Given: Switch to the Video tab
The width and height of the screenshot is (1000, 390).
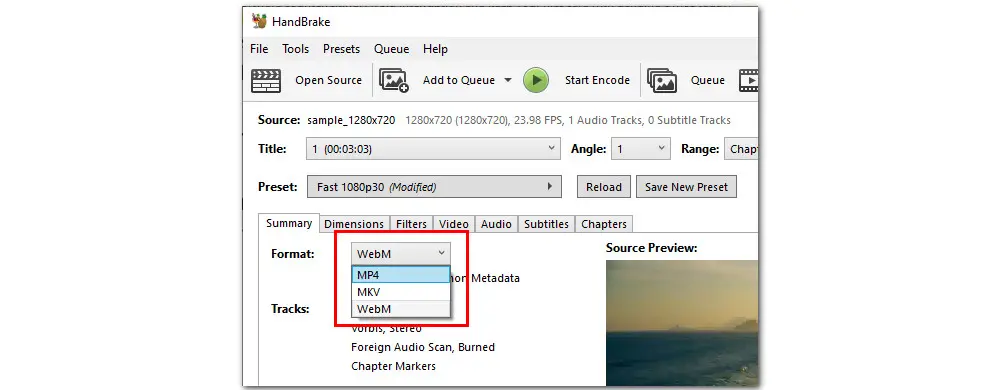Looking at the screenshot, I should pos(454,224).
